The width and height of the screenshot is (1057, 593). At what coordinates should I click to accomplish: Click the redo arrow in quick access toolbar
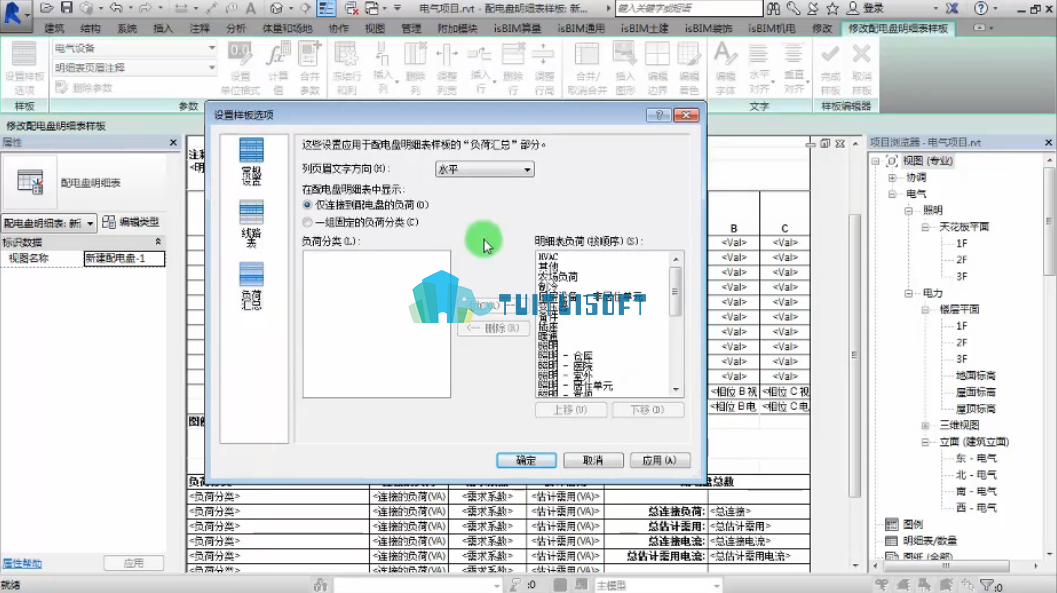pos(144,8)
